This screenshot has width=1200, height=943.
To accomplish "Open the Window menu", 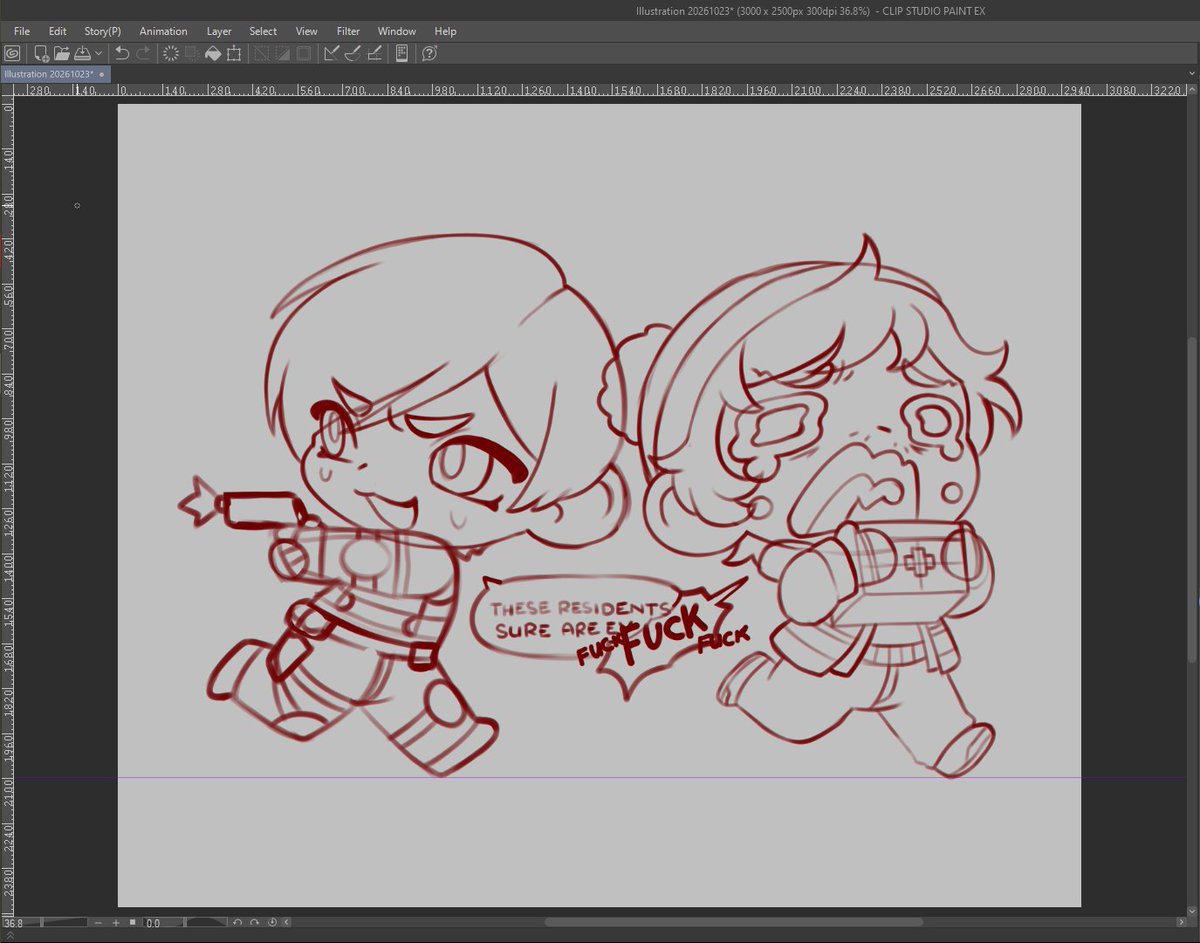I will point(397,31).
